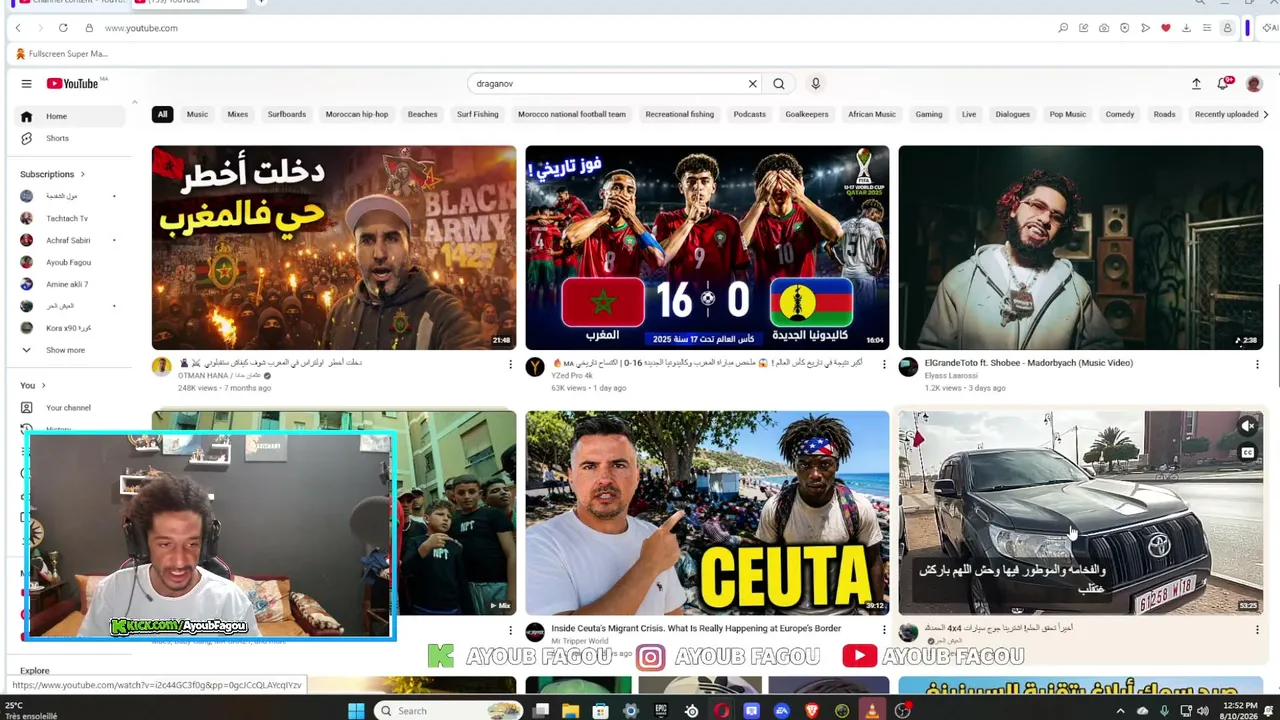Select the Comedy filter chip

pos(1120,114)
